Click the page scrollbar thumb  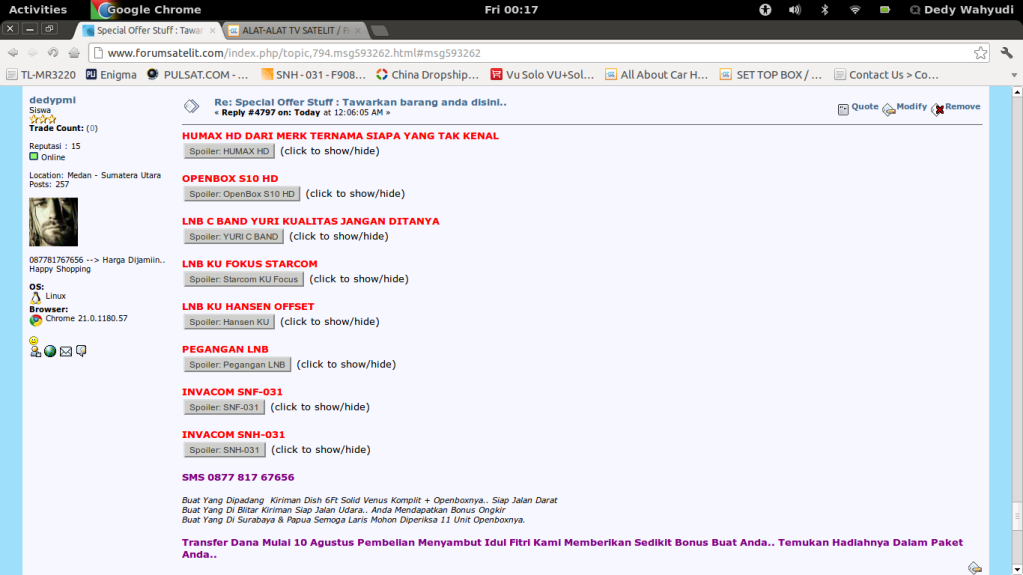[1016, 517]
